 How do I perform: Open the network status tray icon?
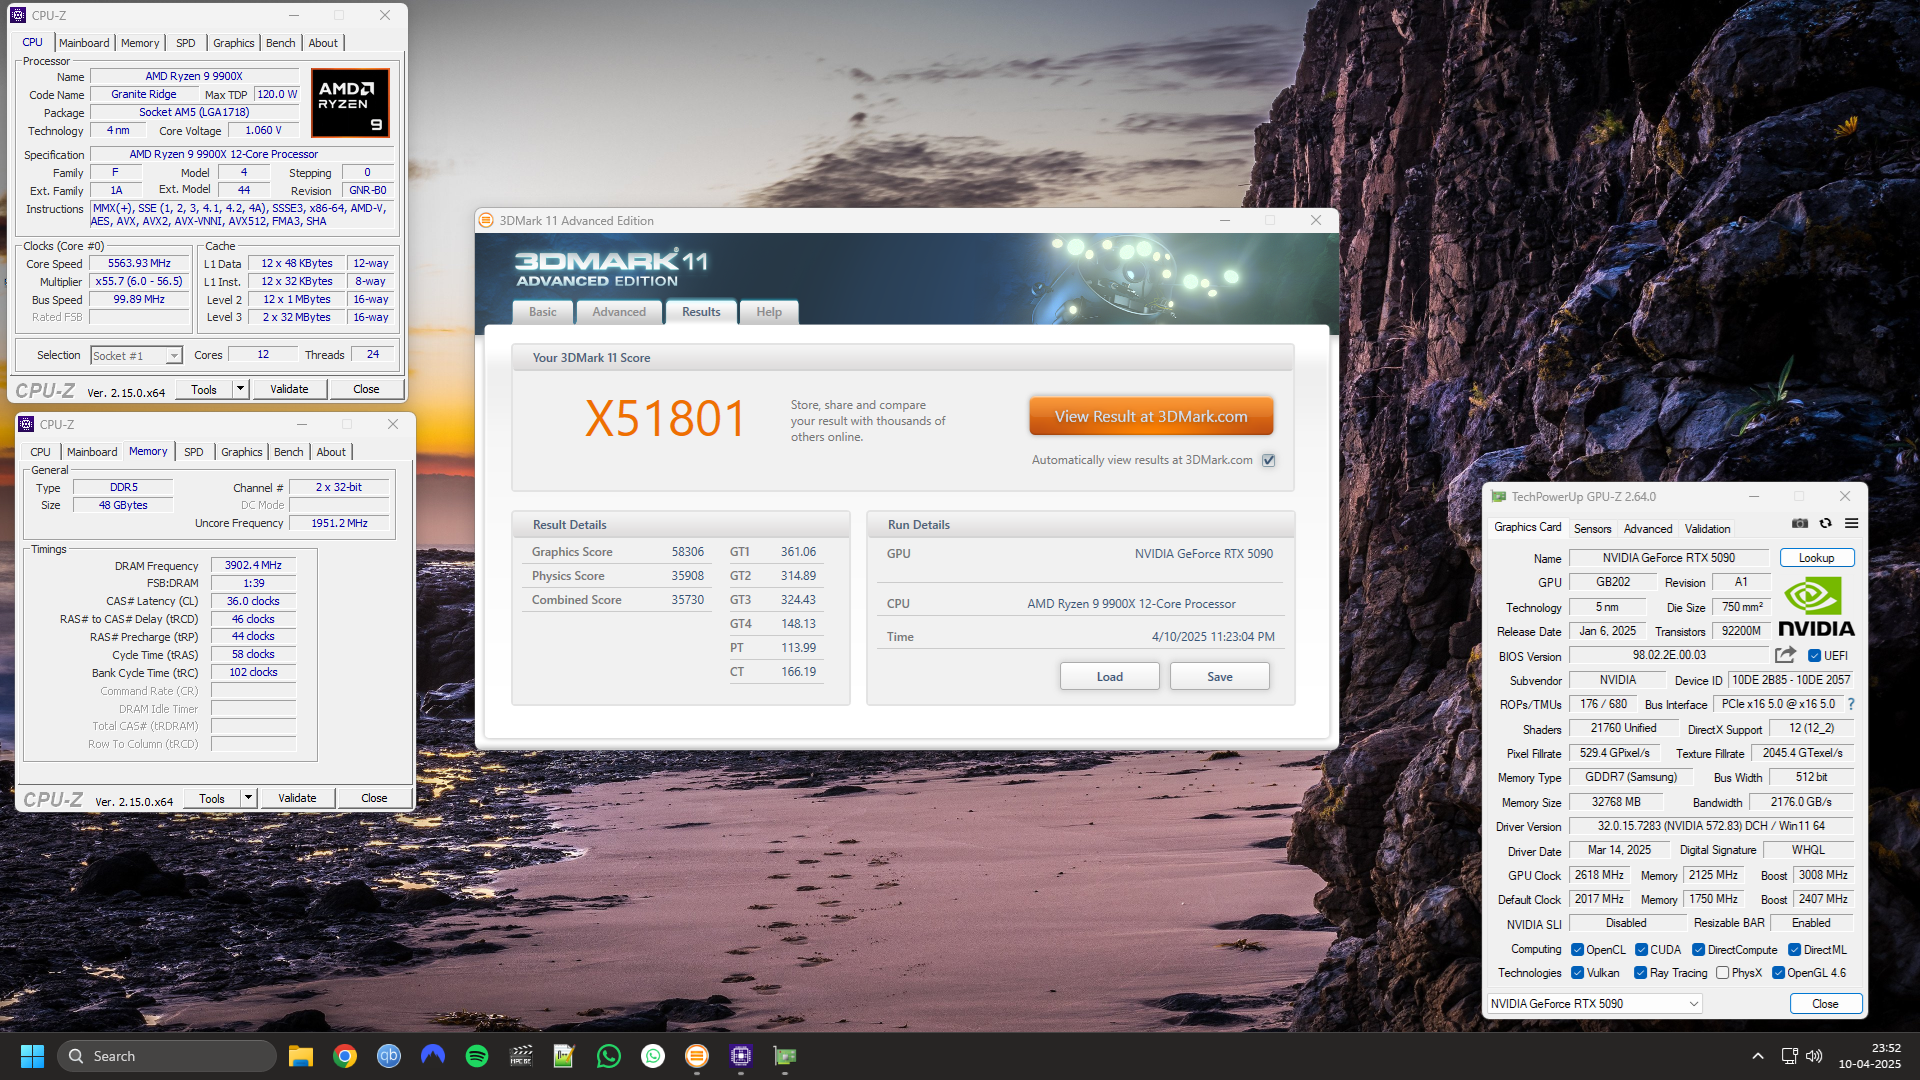tap(1790, 1056)
